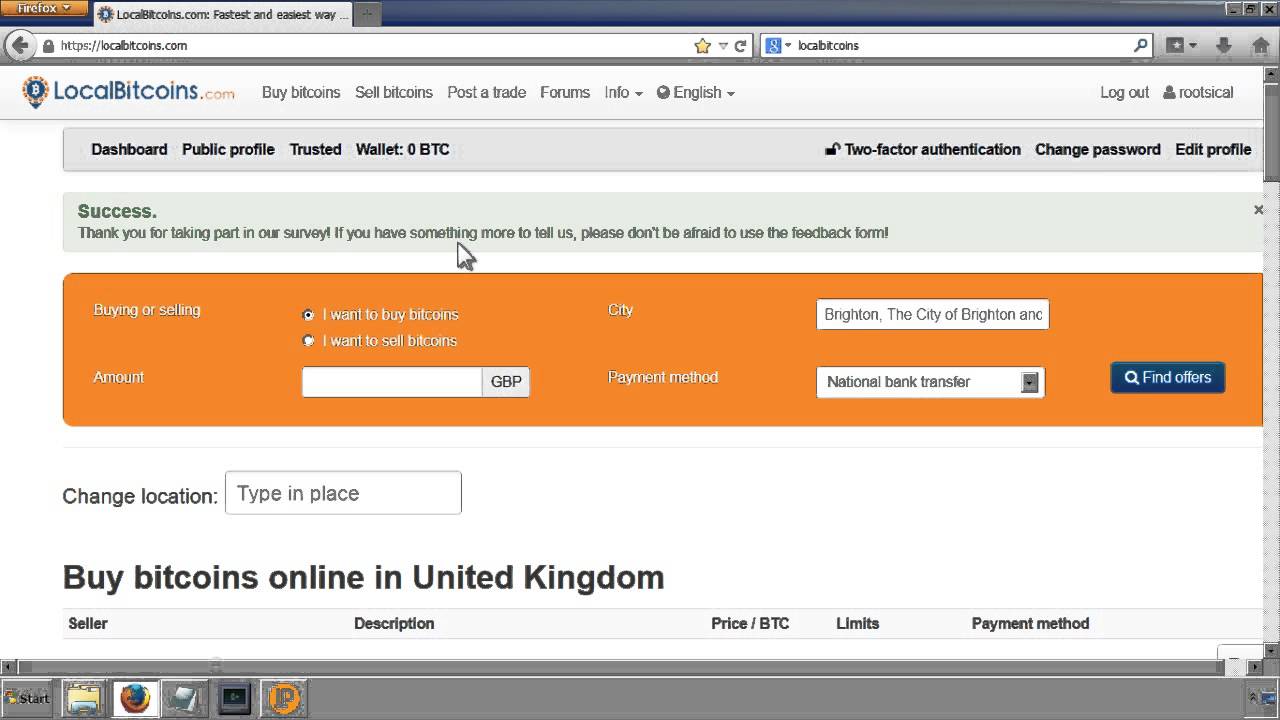The image size is (1280, 720).
Task: Click the Limits column header
Action: pos(857,623)
